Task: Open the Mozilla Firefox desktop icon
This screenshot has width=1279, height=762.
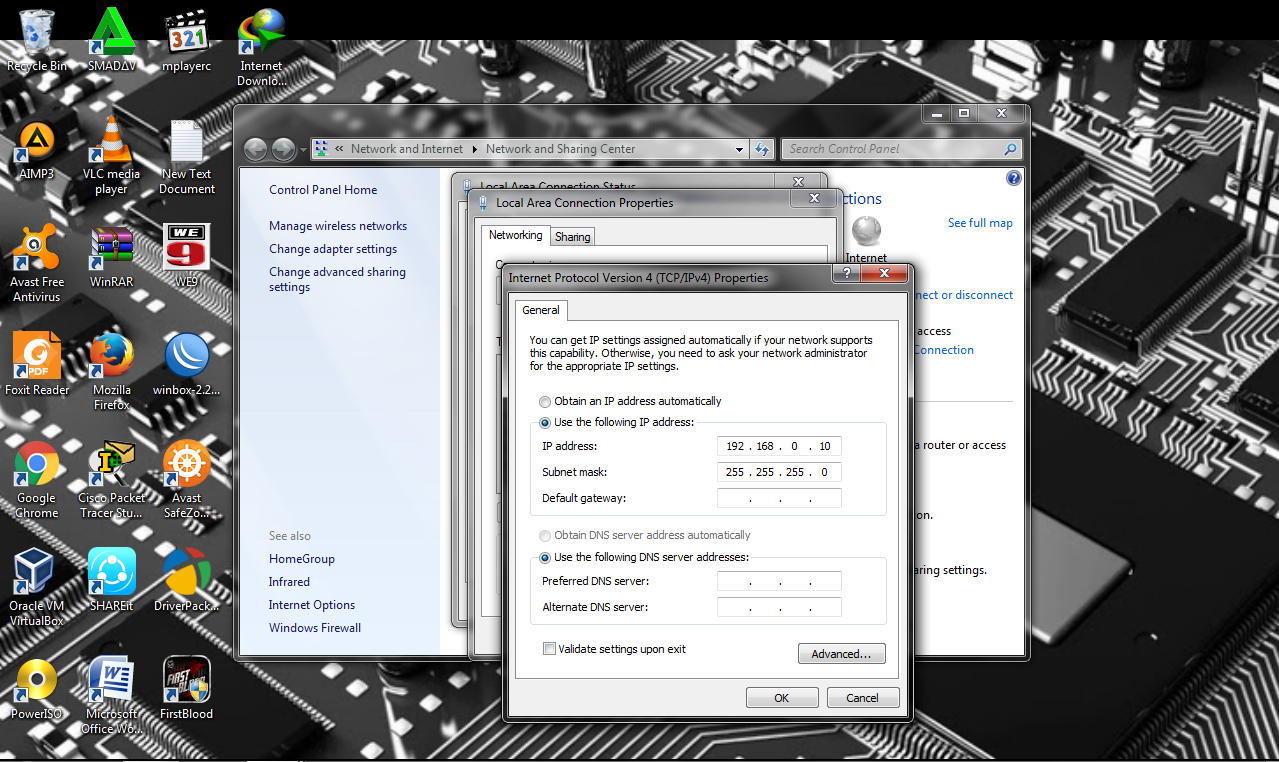Action: (x=112, y=372)
